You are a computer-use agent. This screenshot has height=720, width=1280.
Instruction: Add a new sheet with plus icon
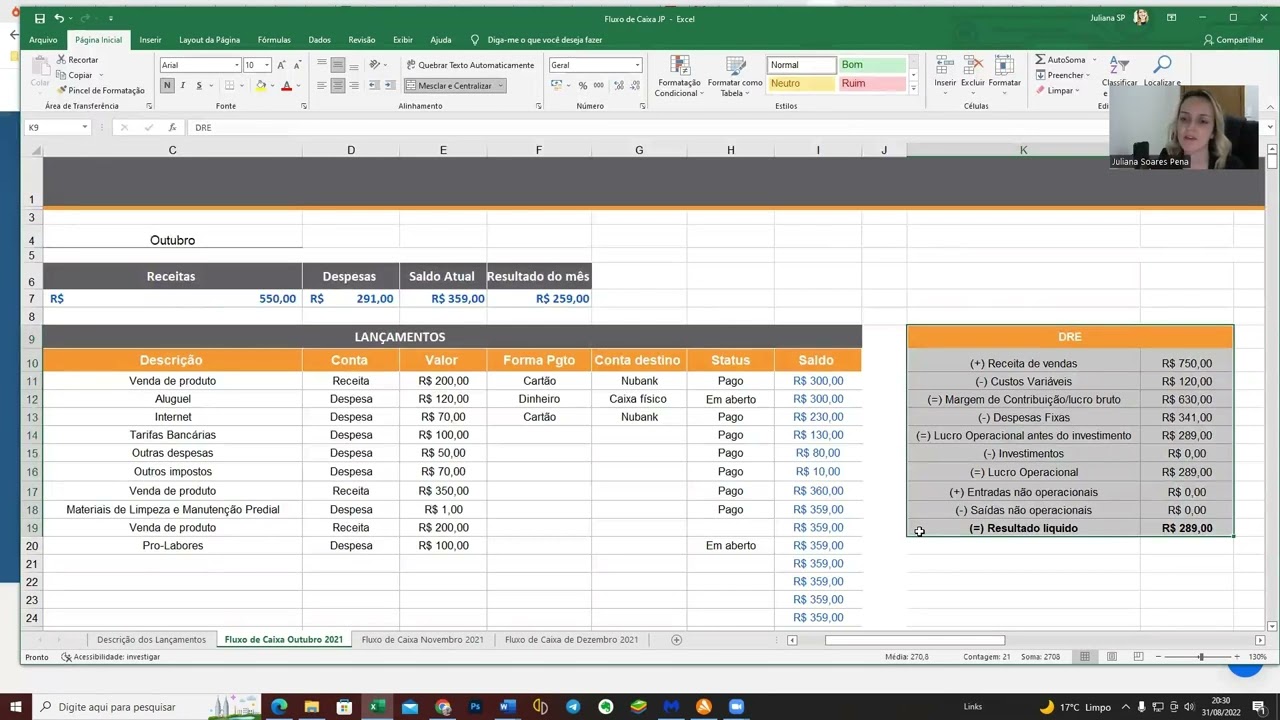point(676,640)
